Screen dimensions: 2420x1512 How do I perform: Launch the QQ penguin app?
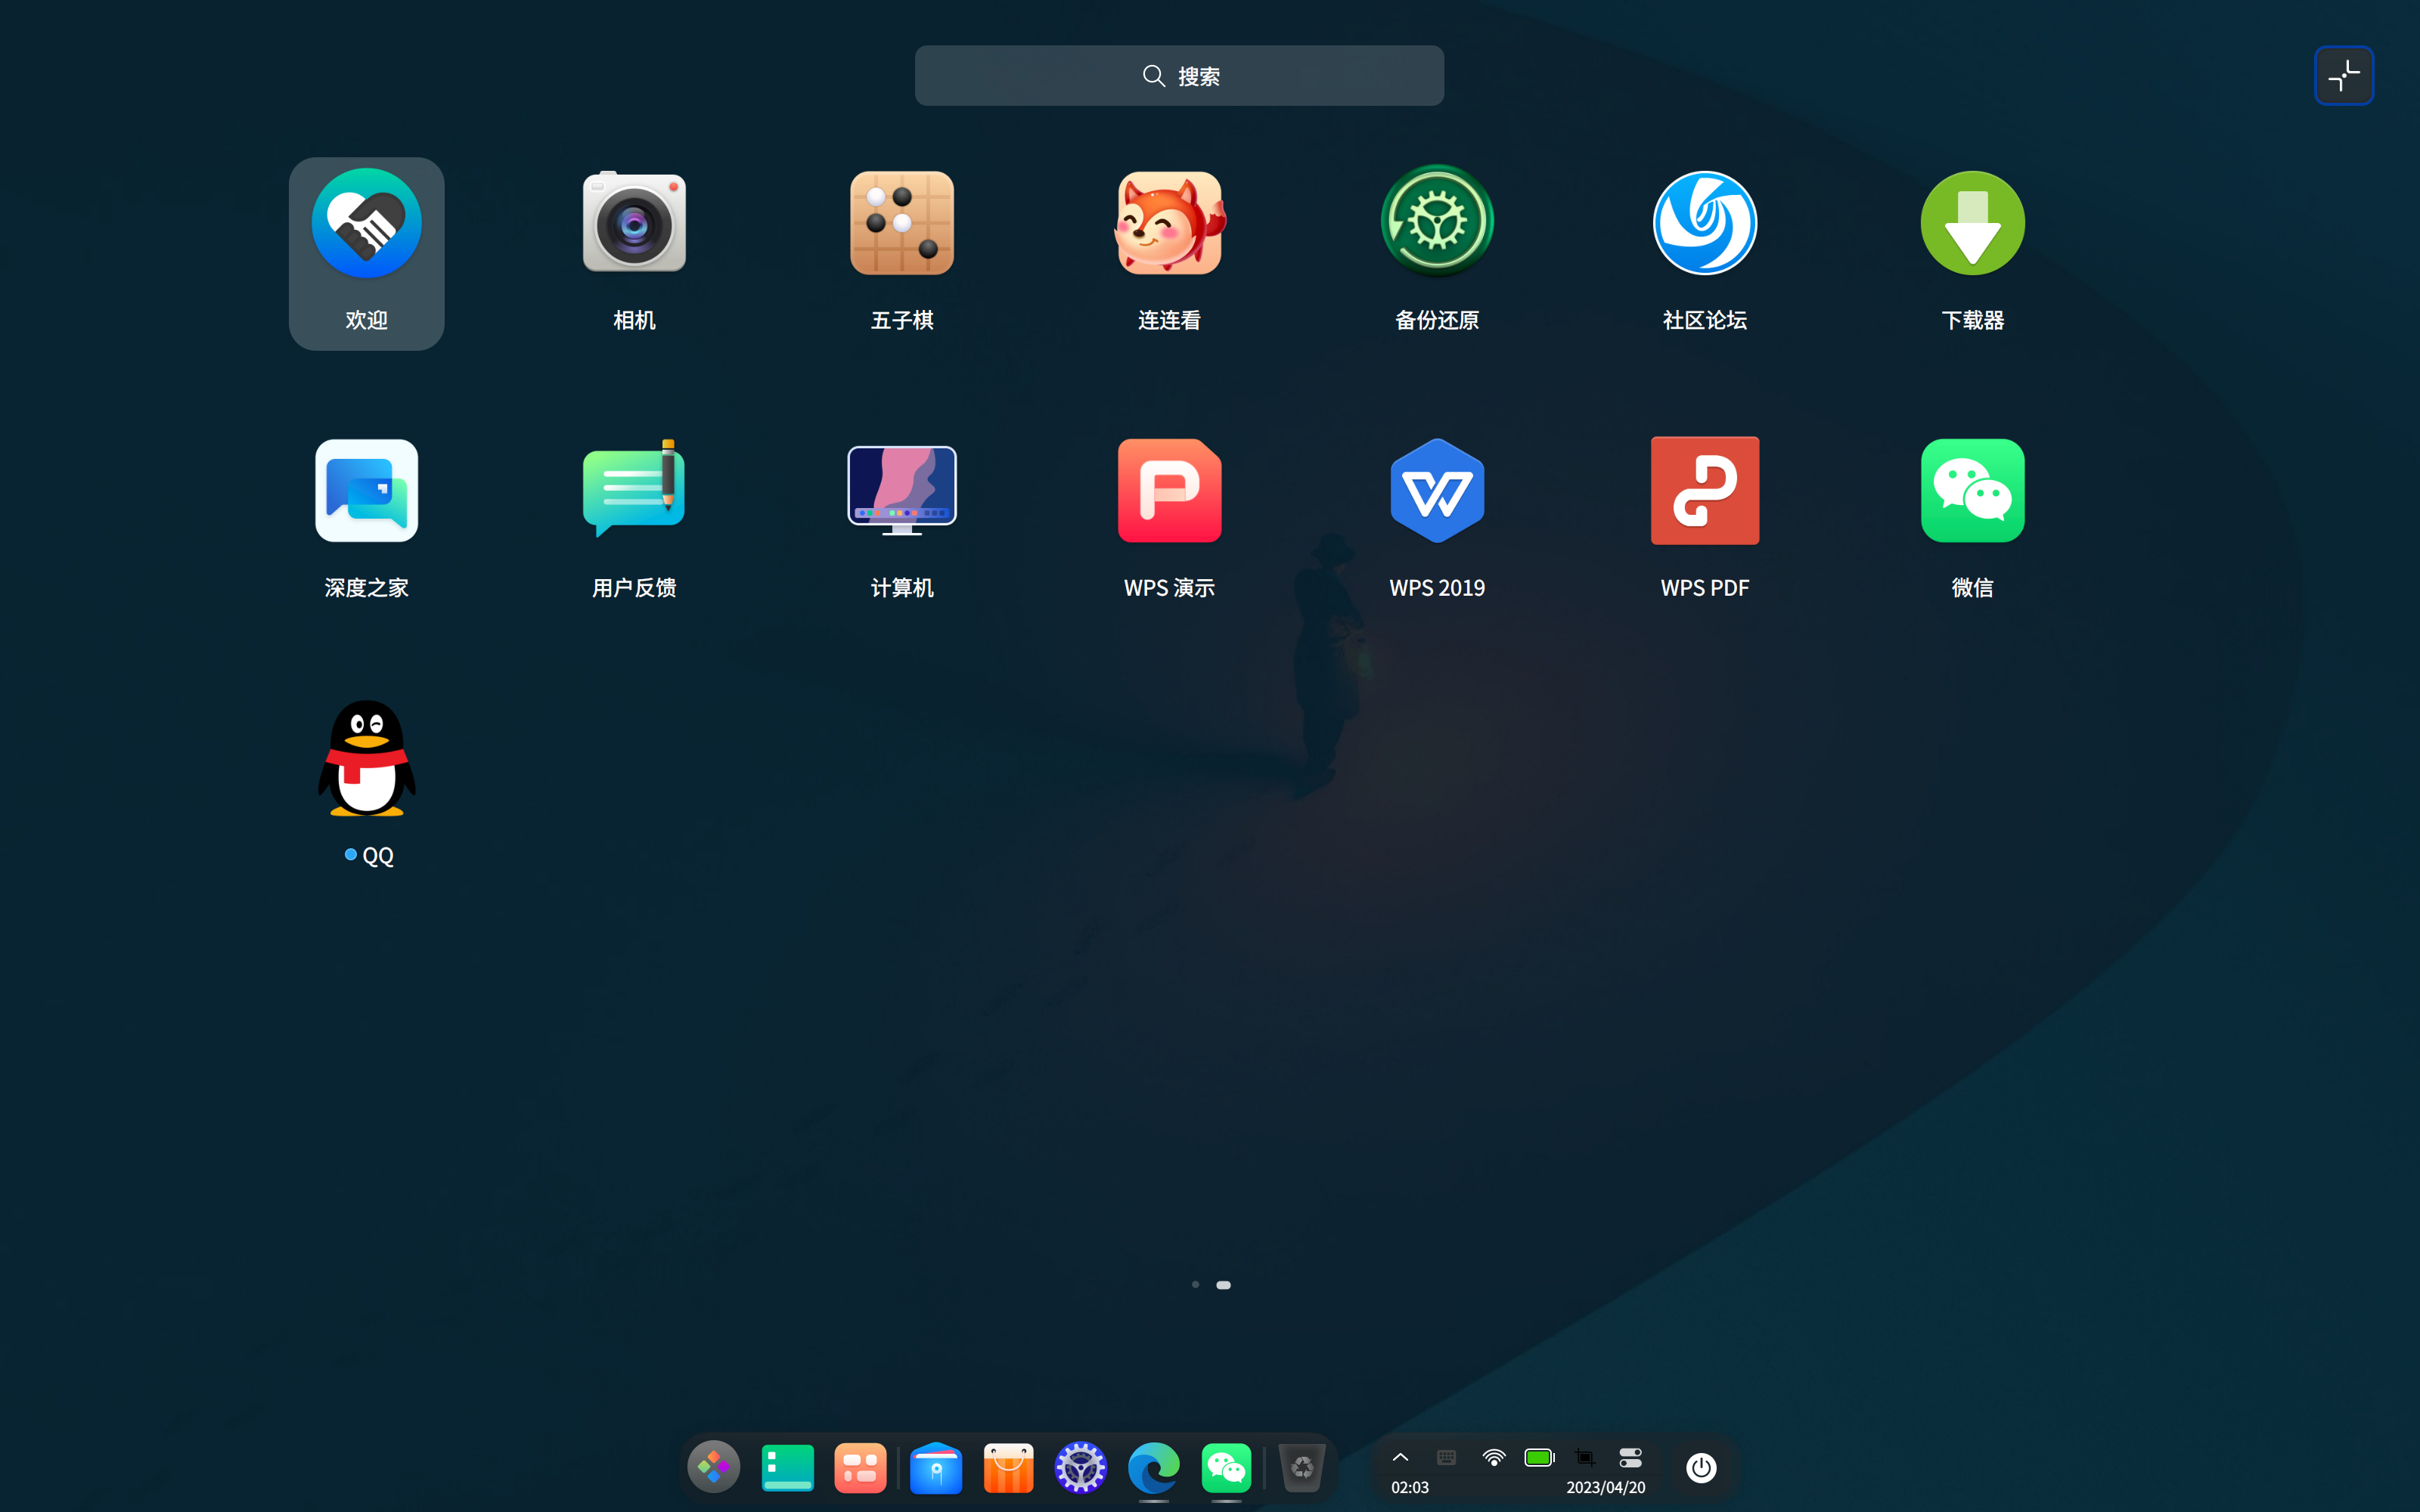367,759
